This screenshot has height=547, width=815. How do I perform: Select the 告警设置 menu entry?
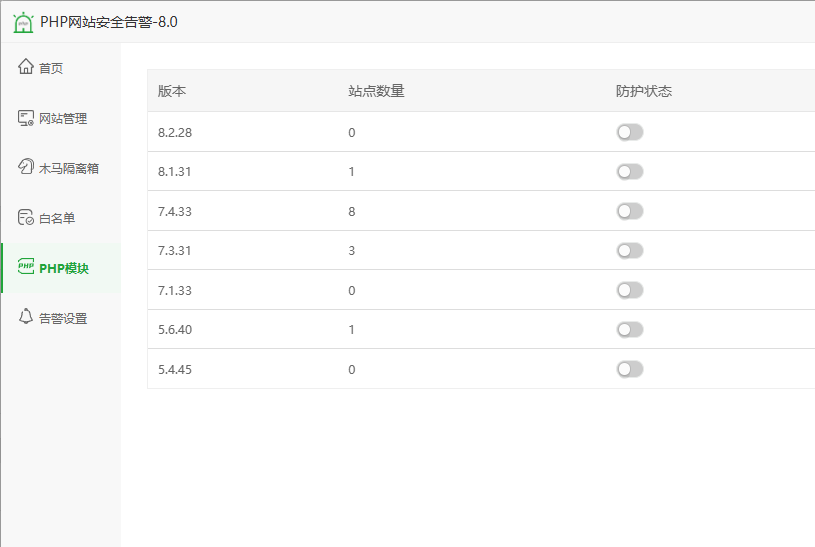coord(63,318)
